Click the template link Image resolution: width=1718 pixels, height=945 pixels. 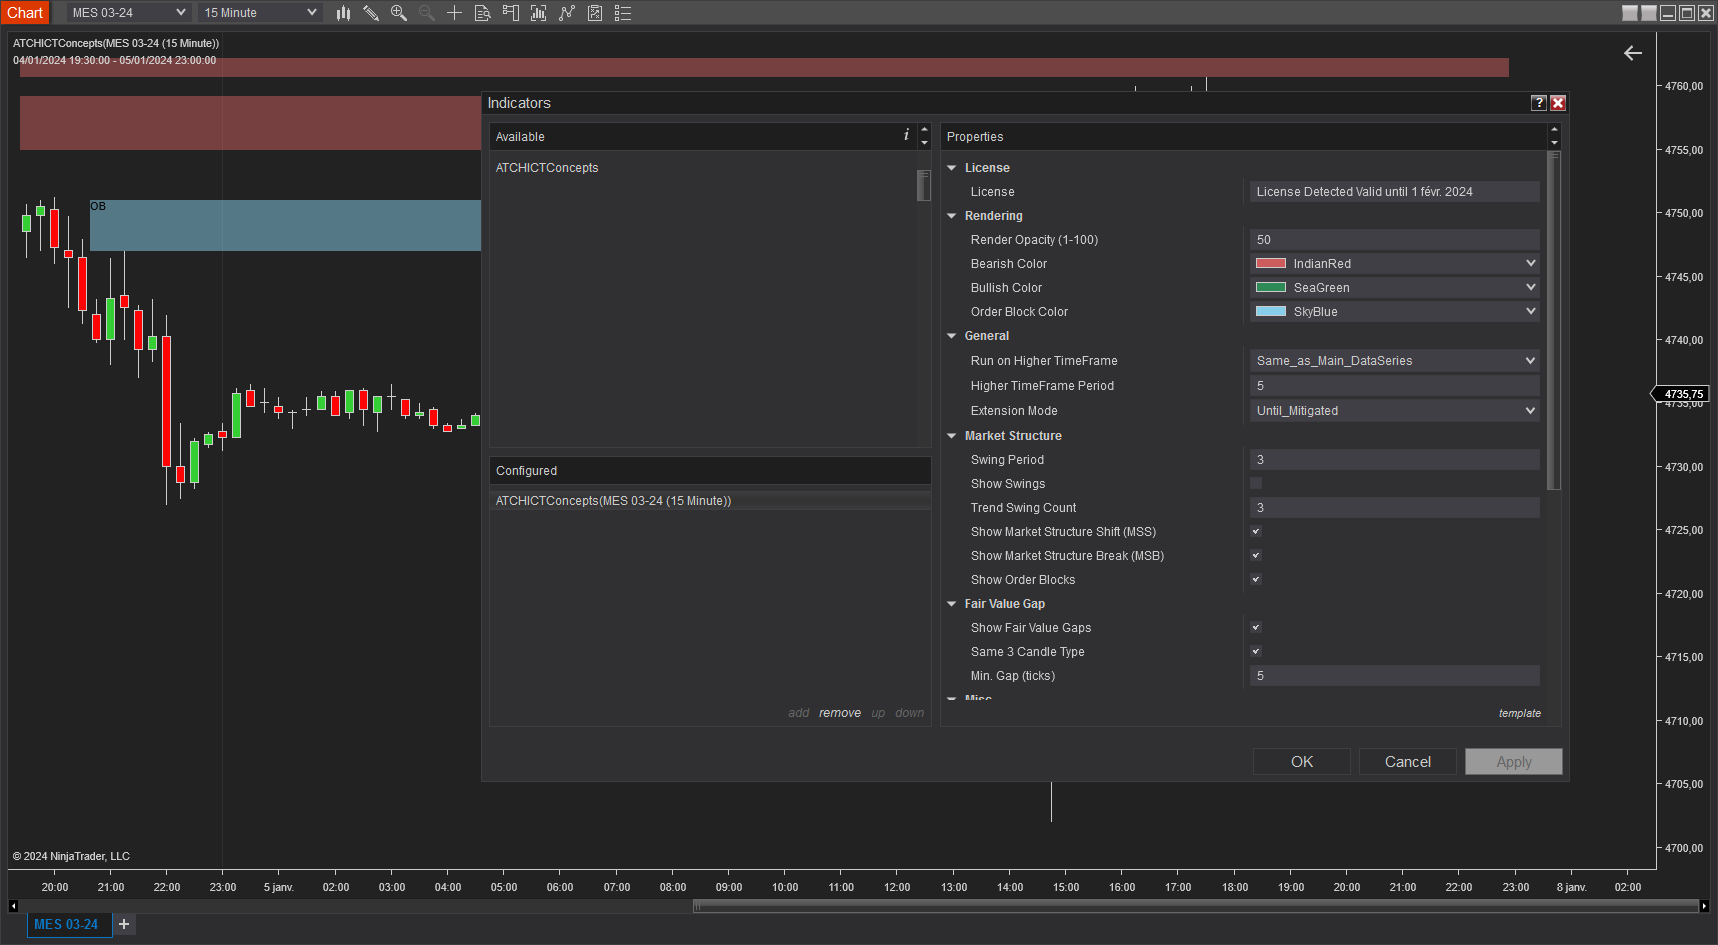[1520, 713]
